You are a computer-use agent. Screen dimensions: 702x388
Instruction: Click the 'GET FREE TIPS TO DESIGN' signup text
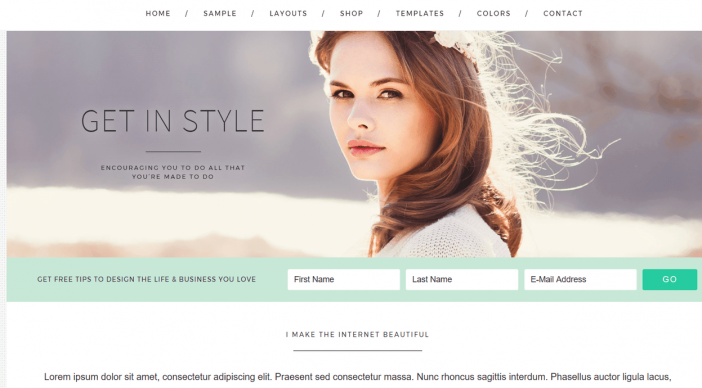(x=146, y=279)
